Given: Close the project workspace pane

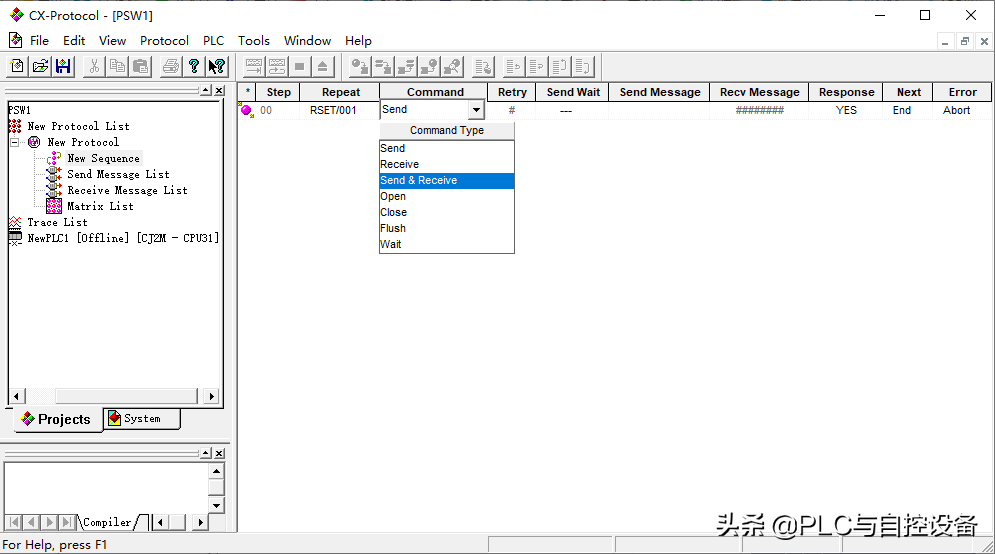Looking at the screenshot, I should 218,91.
